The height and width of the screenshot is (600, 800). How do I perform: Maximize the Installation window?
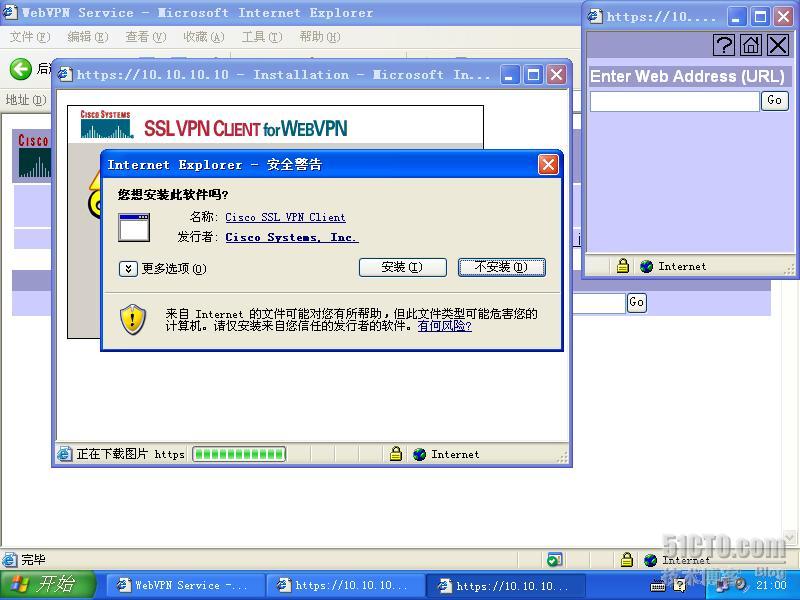click(533, 75)
